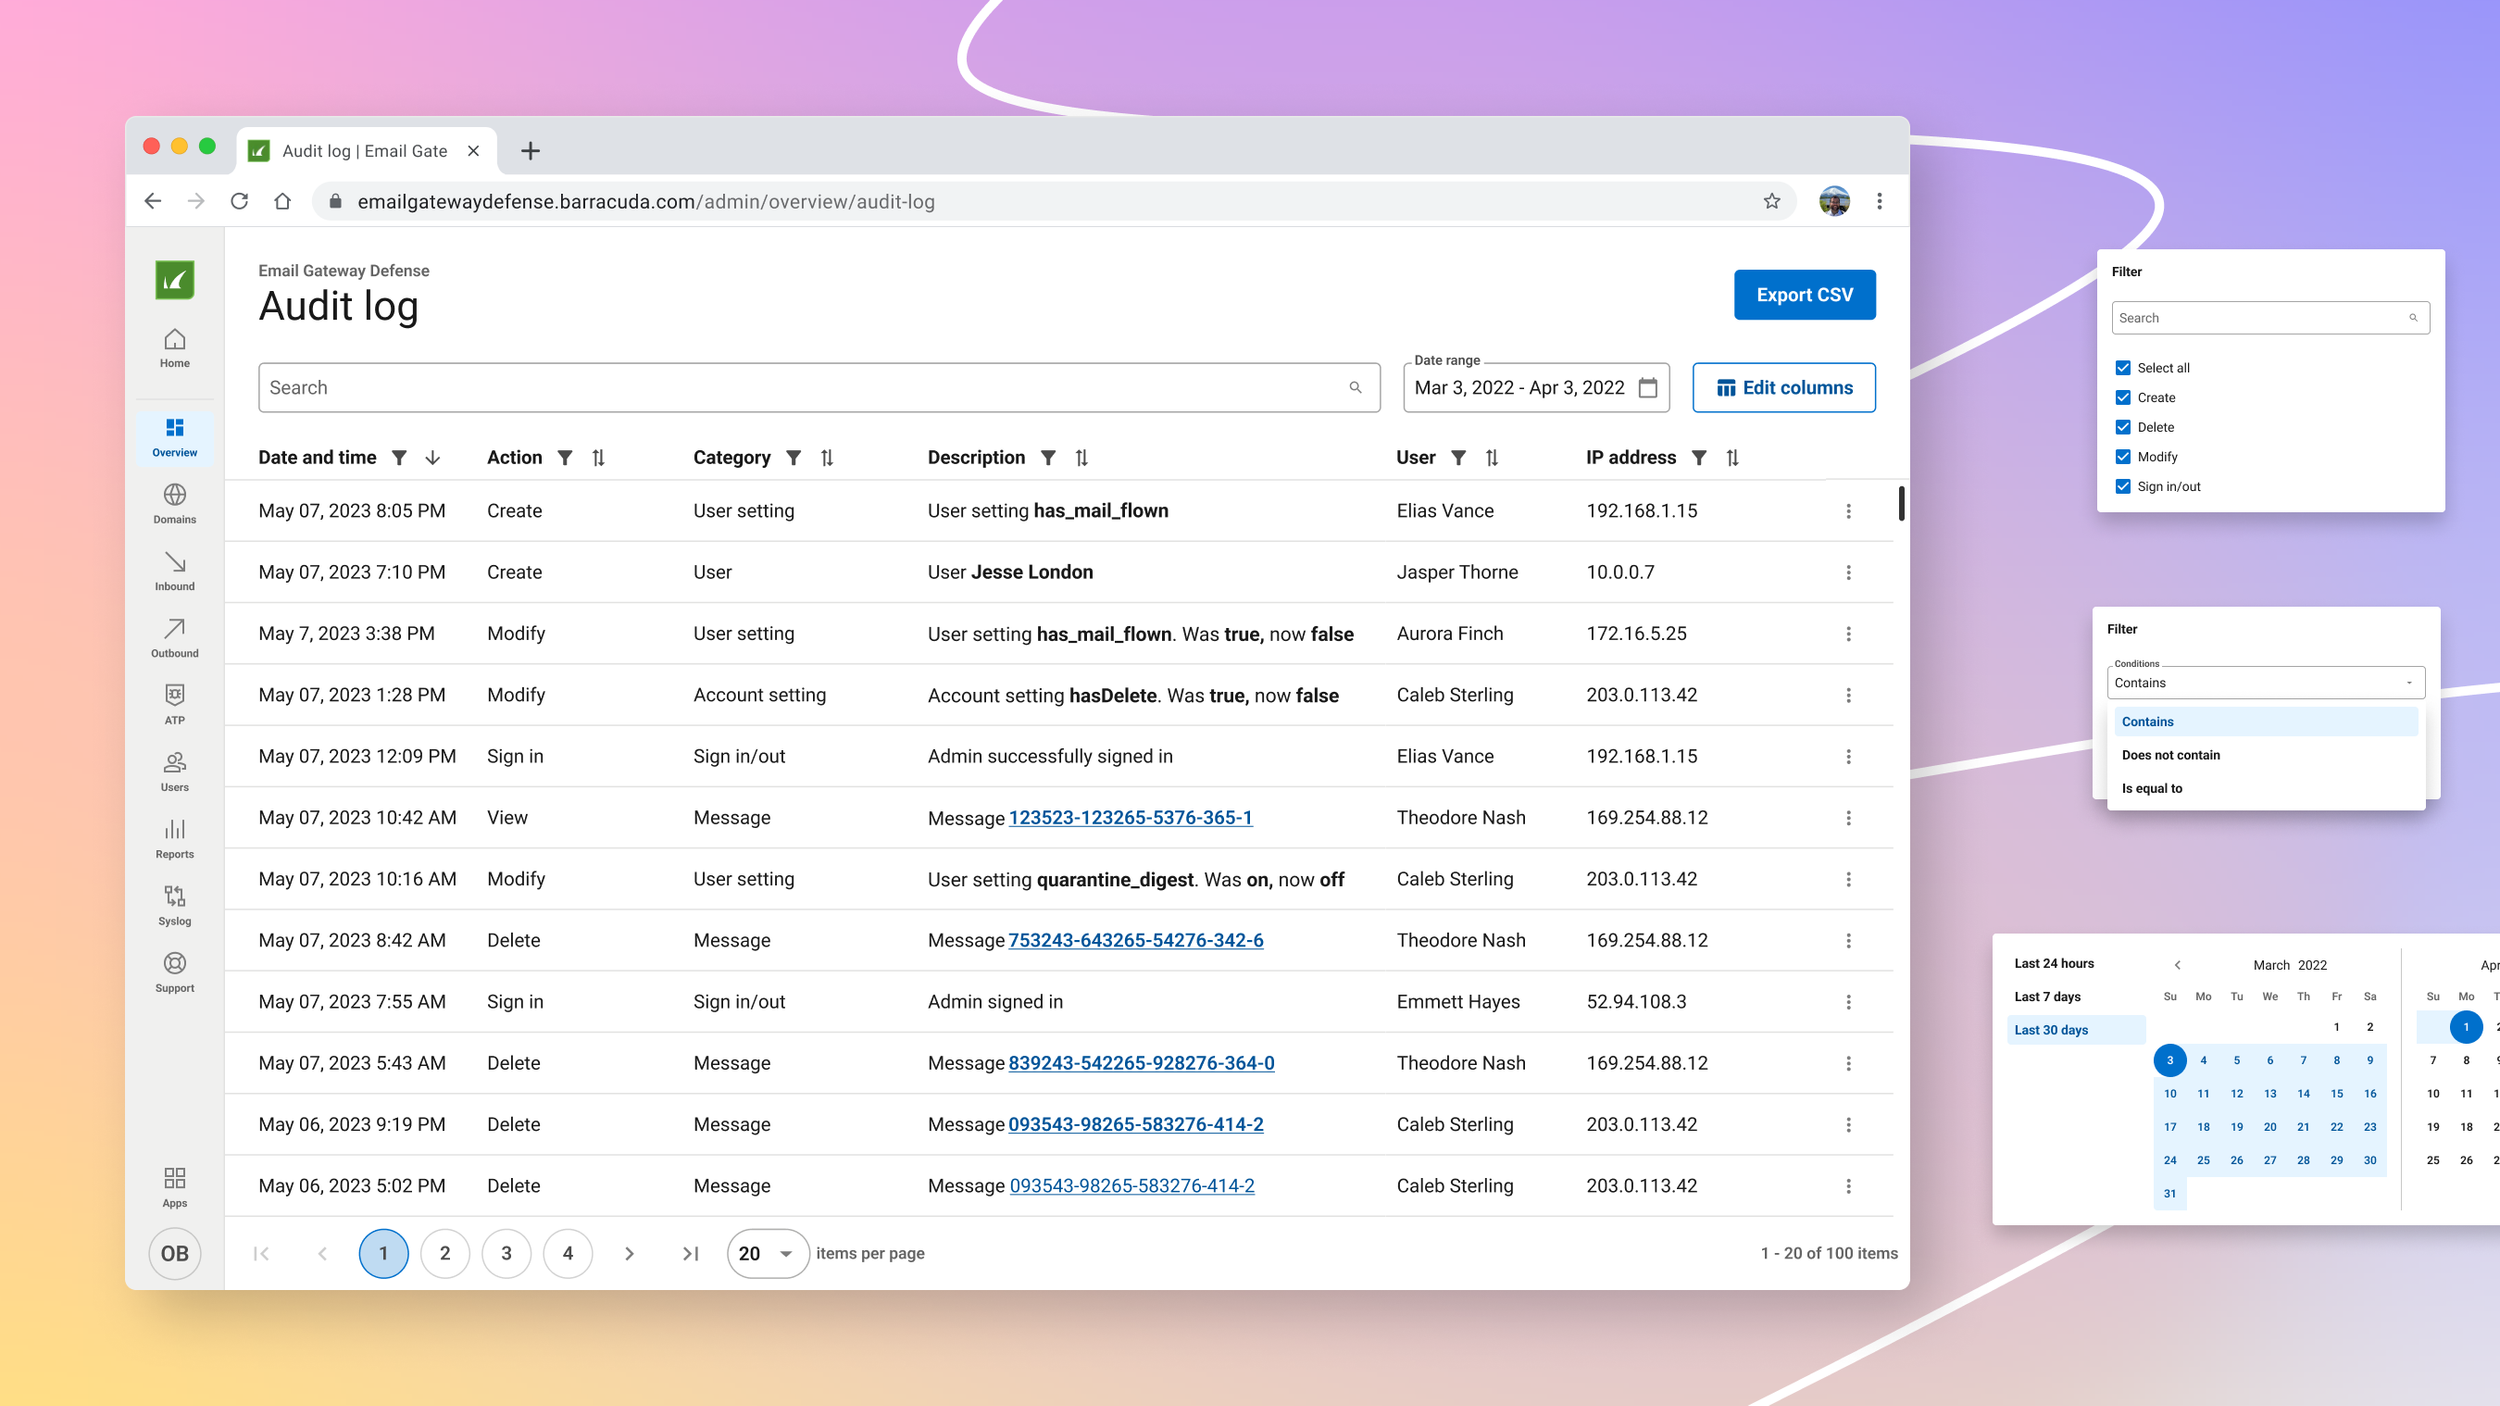2500x1406 pixels.
Task: Open message link 123523-123265-5376-365-1
Action: (1130, 818)
